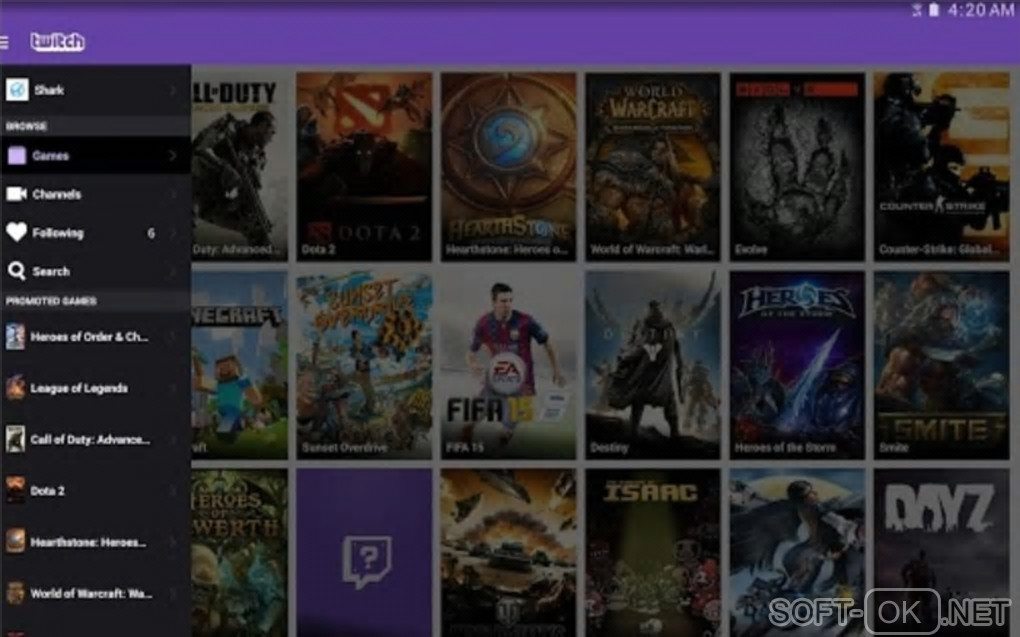Click the purple Games icon
Screen dimensions: 1020x637
(17, 156)
